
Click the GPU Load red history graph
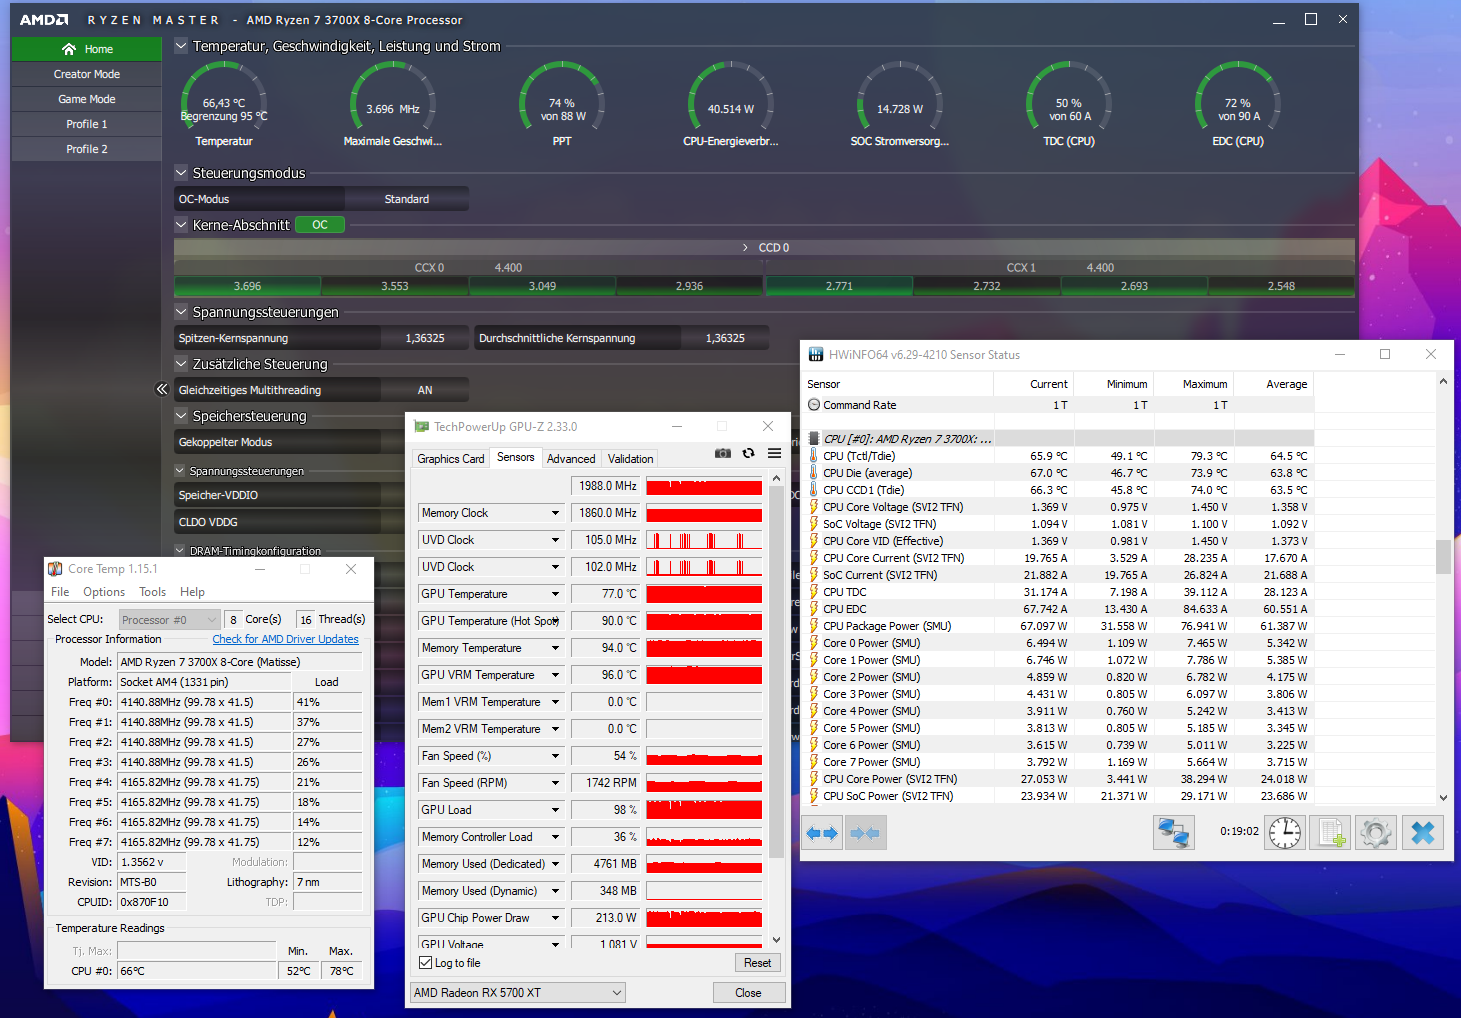point(704,810)
